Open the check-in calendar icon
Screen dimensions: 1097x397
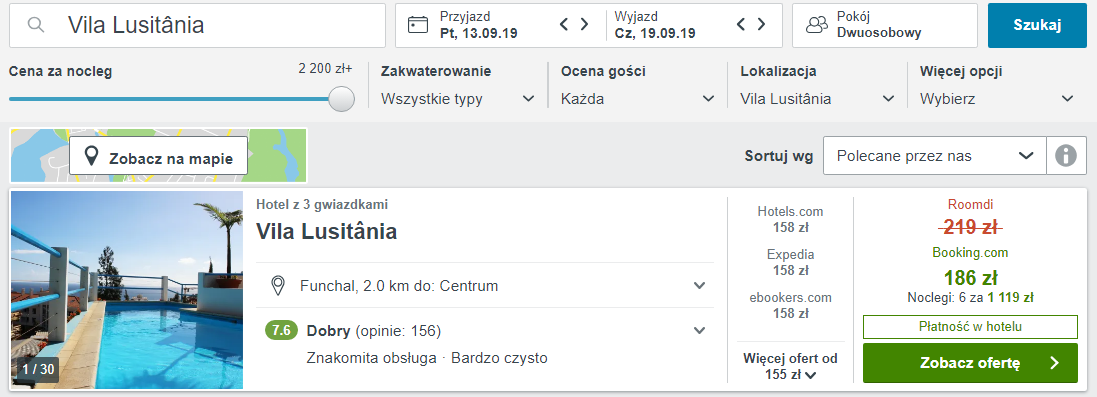point(418,25)
